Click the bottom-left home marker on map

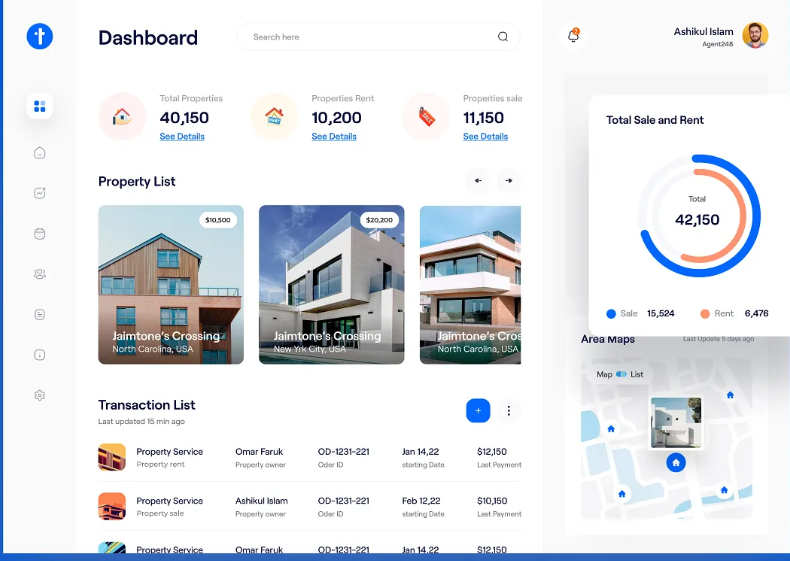(x=622, y=494)
